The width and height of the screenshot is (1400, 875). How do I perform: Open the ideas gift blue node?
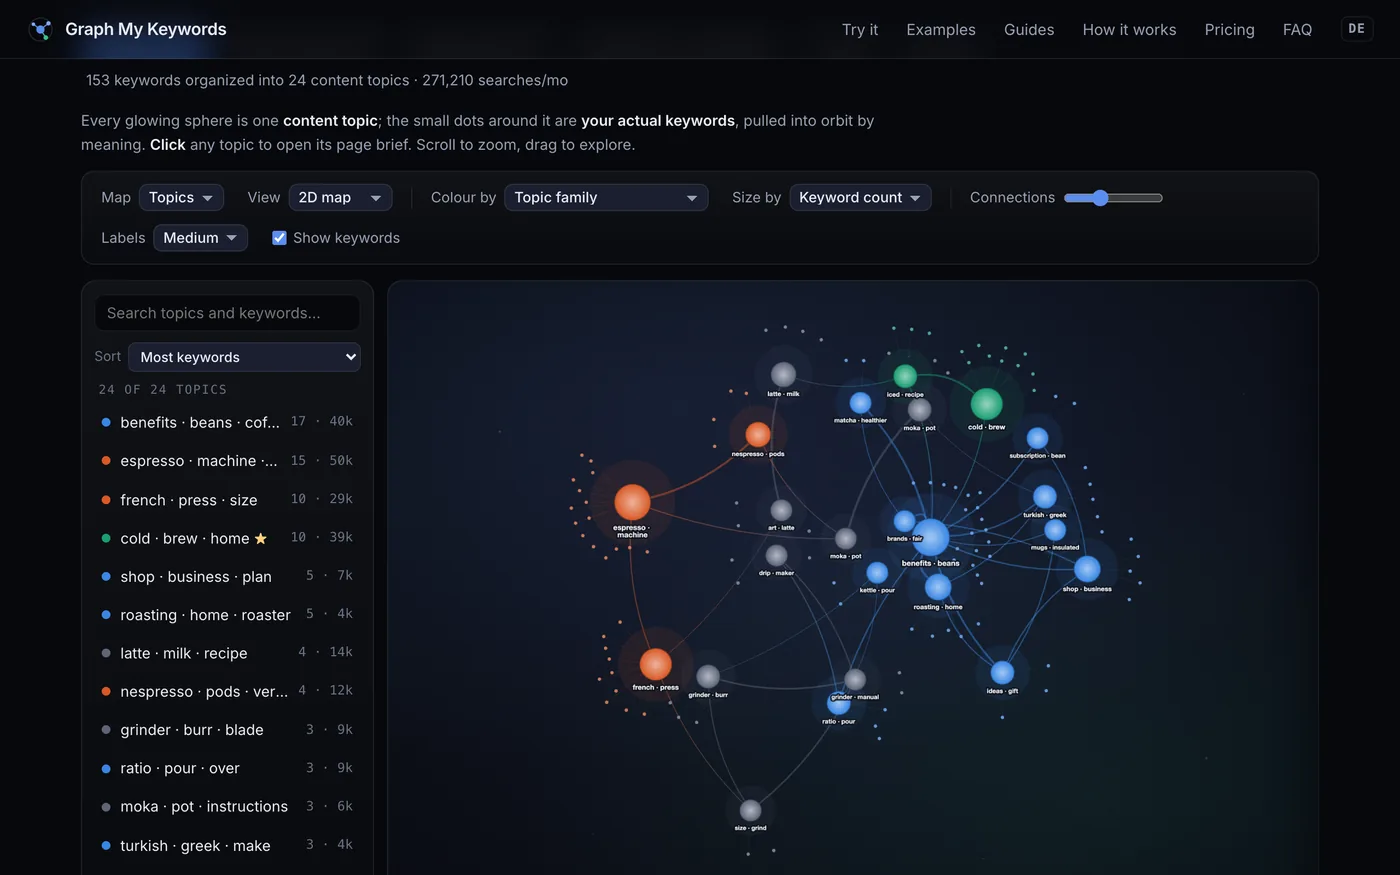(1002, 673)
